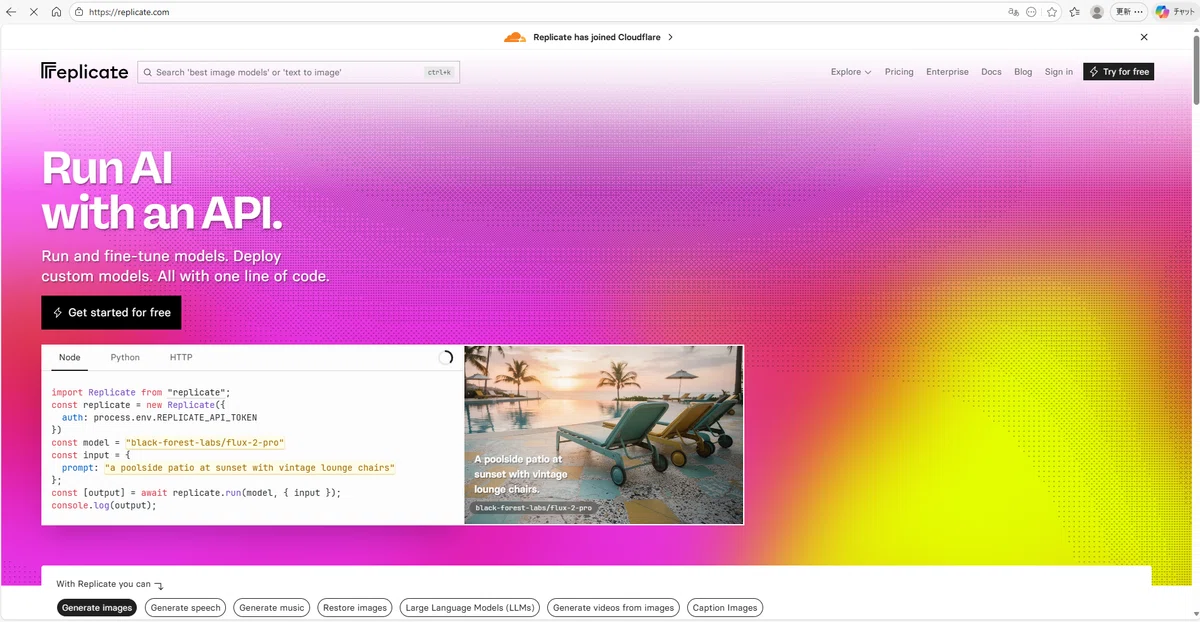
Task: Open the Docs link
Action: [x=991, y=72]
